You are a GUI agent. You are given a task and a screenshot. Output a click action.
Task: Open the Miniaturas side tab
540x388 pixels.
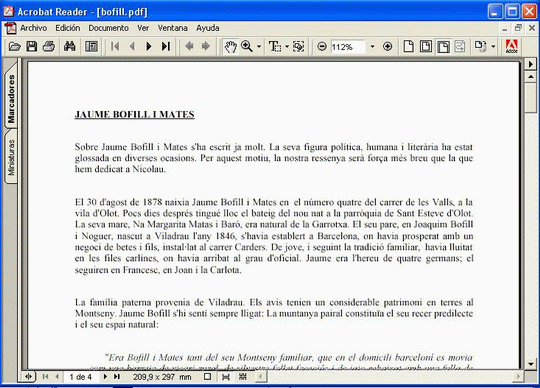(x=11, y=157)
